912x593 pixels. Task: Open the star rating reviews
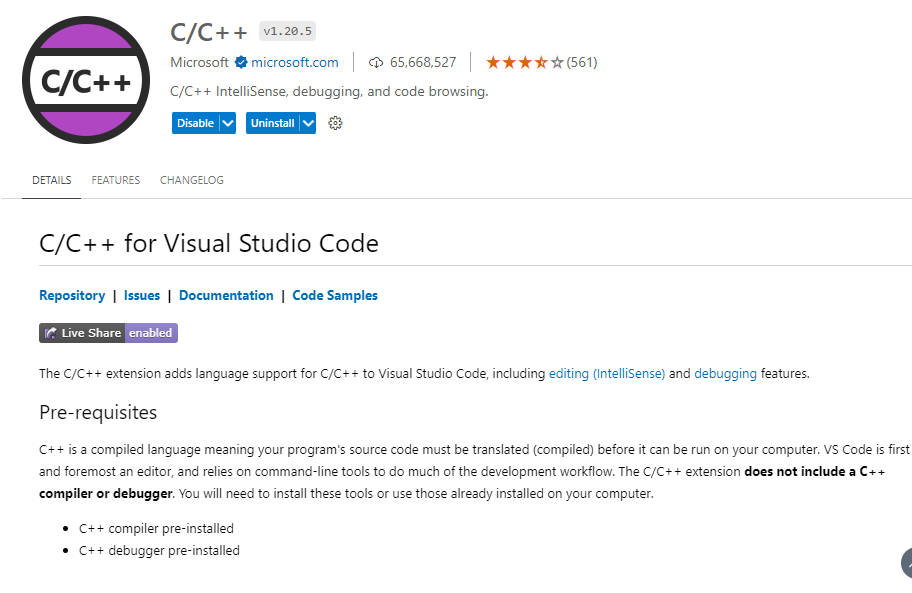click(525, 62)
